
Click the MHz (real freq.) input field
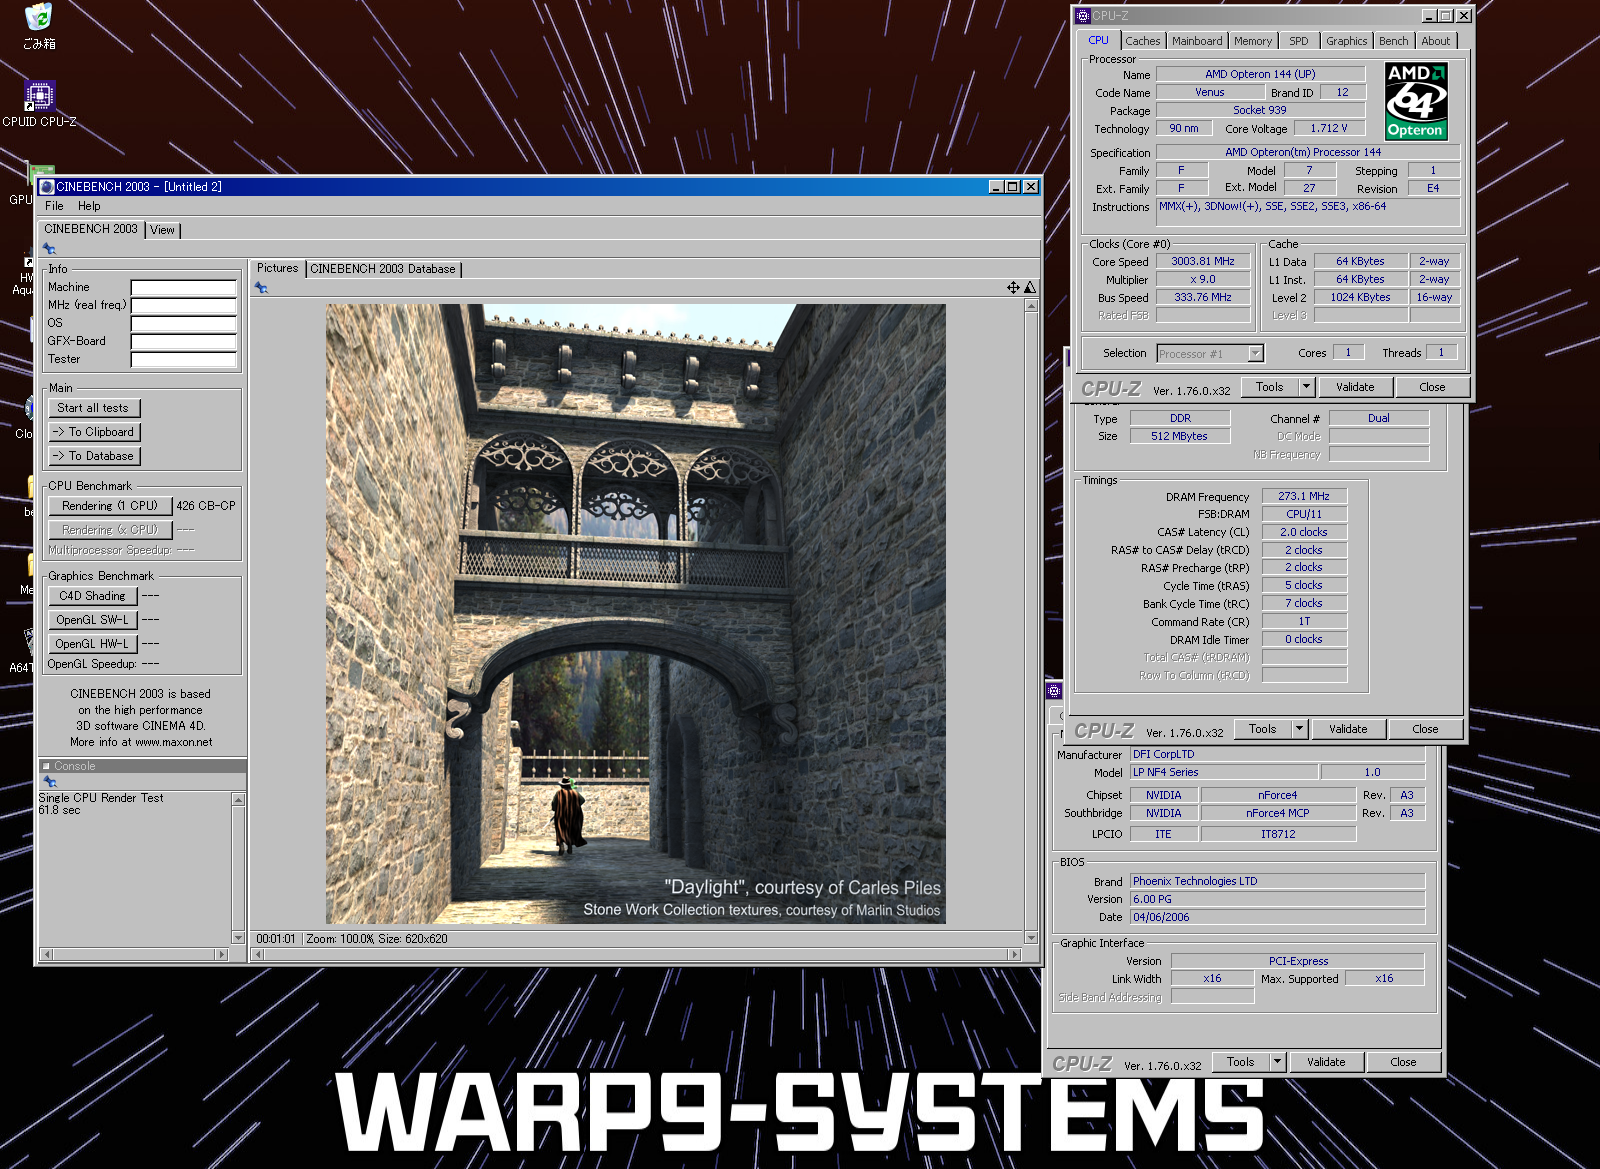pyautogui.click(x=184, y=306)
